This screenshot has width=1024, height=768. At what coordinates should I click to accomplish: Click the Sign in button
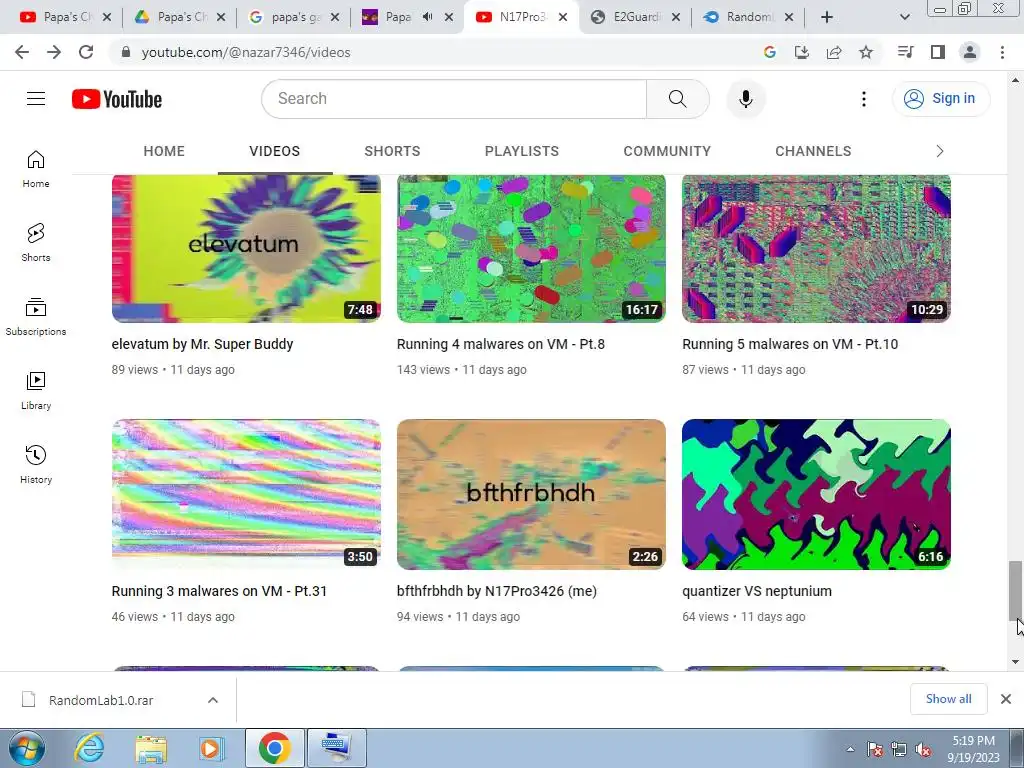point(940,99)
